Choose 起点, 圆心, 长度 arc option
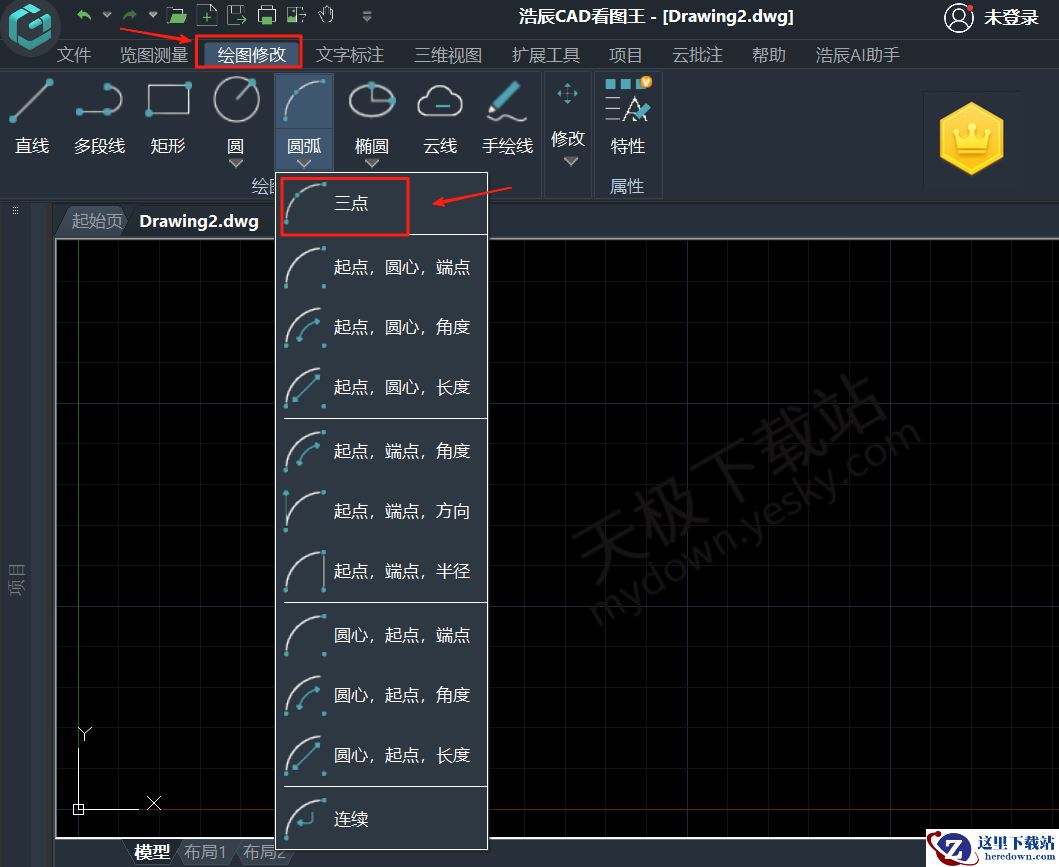Image resolution: width=1059 pixels, height=867 pixels. [382, 388]
